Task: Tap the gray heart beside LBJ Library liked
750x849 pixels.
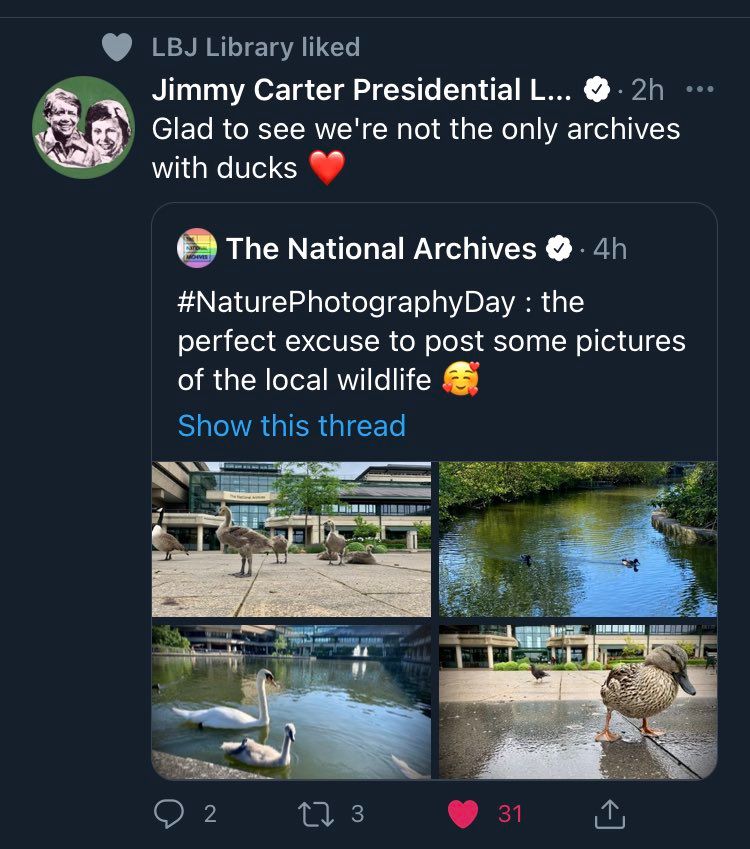Action: click(117, 47)
